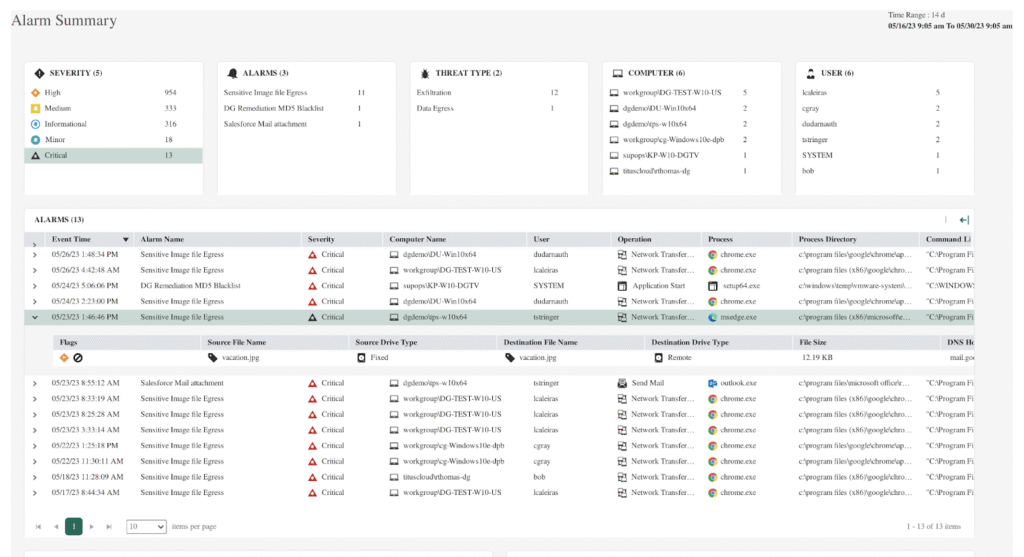The image size is (1024, 557).
Task: Open the items per page dropdown
Action: (146, 526)
